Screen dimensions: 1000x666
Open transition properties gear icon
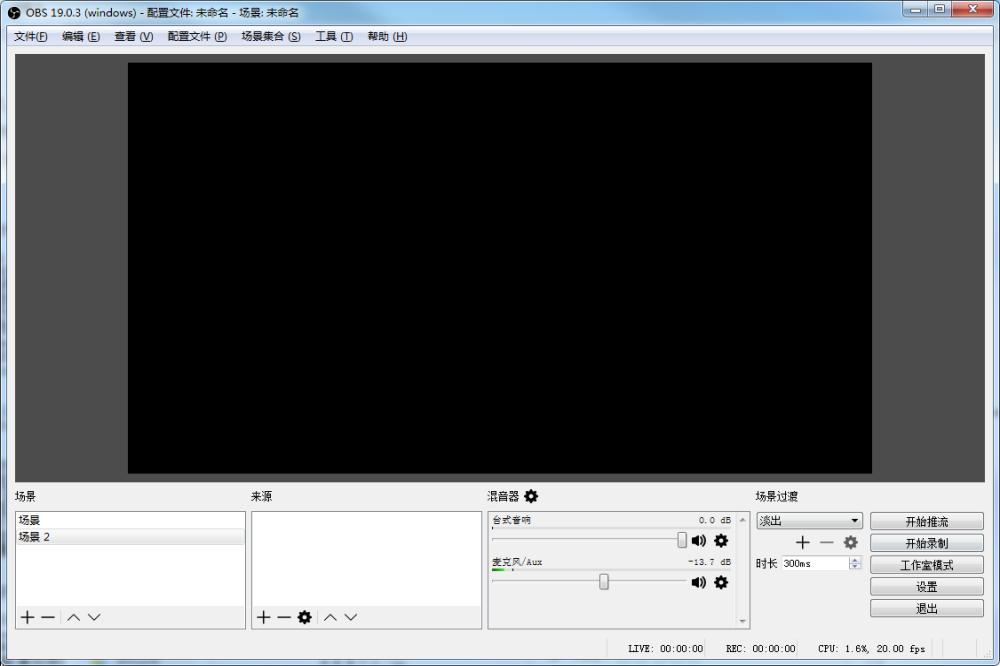[850, 542]
